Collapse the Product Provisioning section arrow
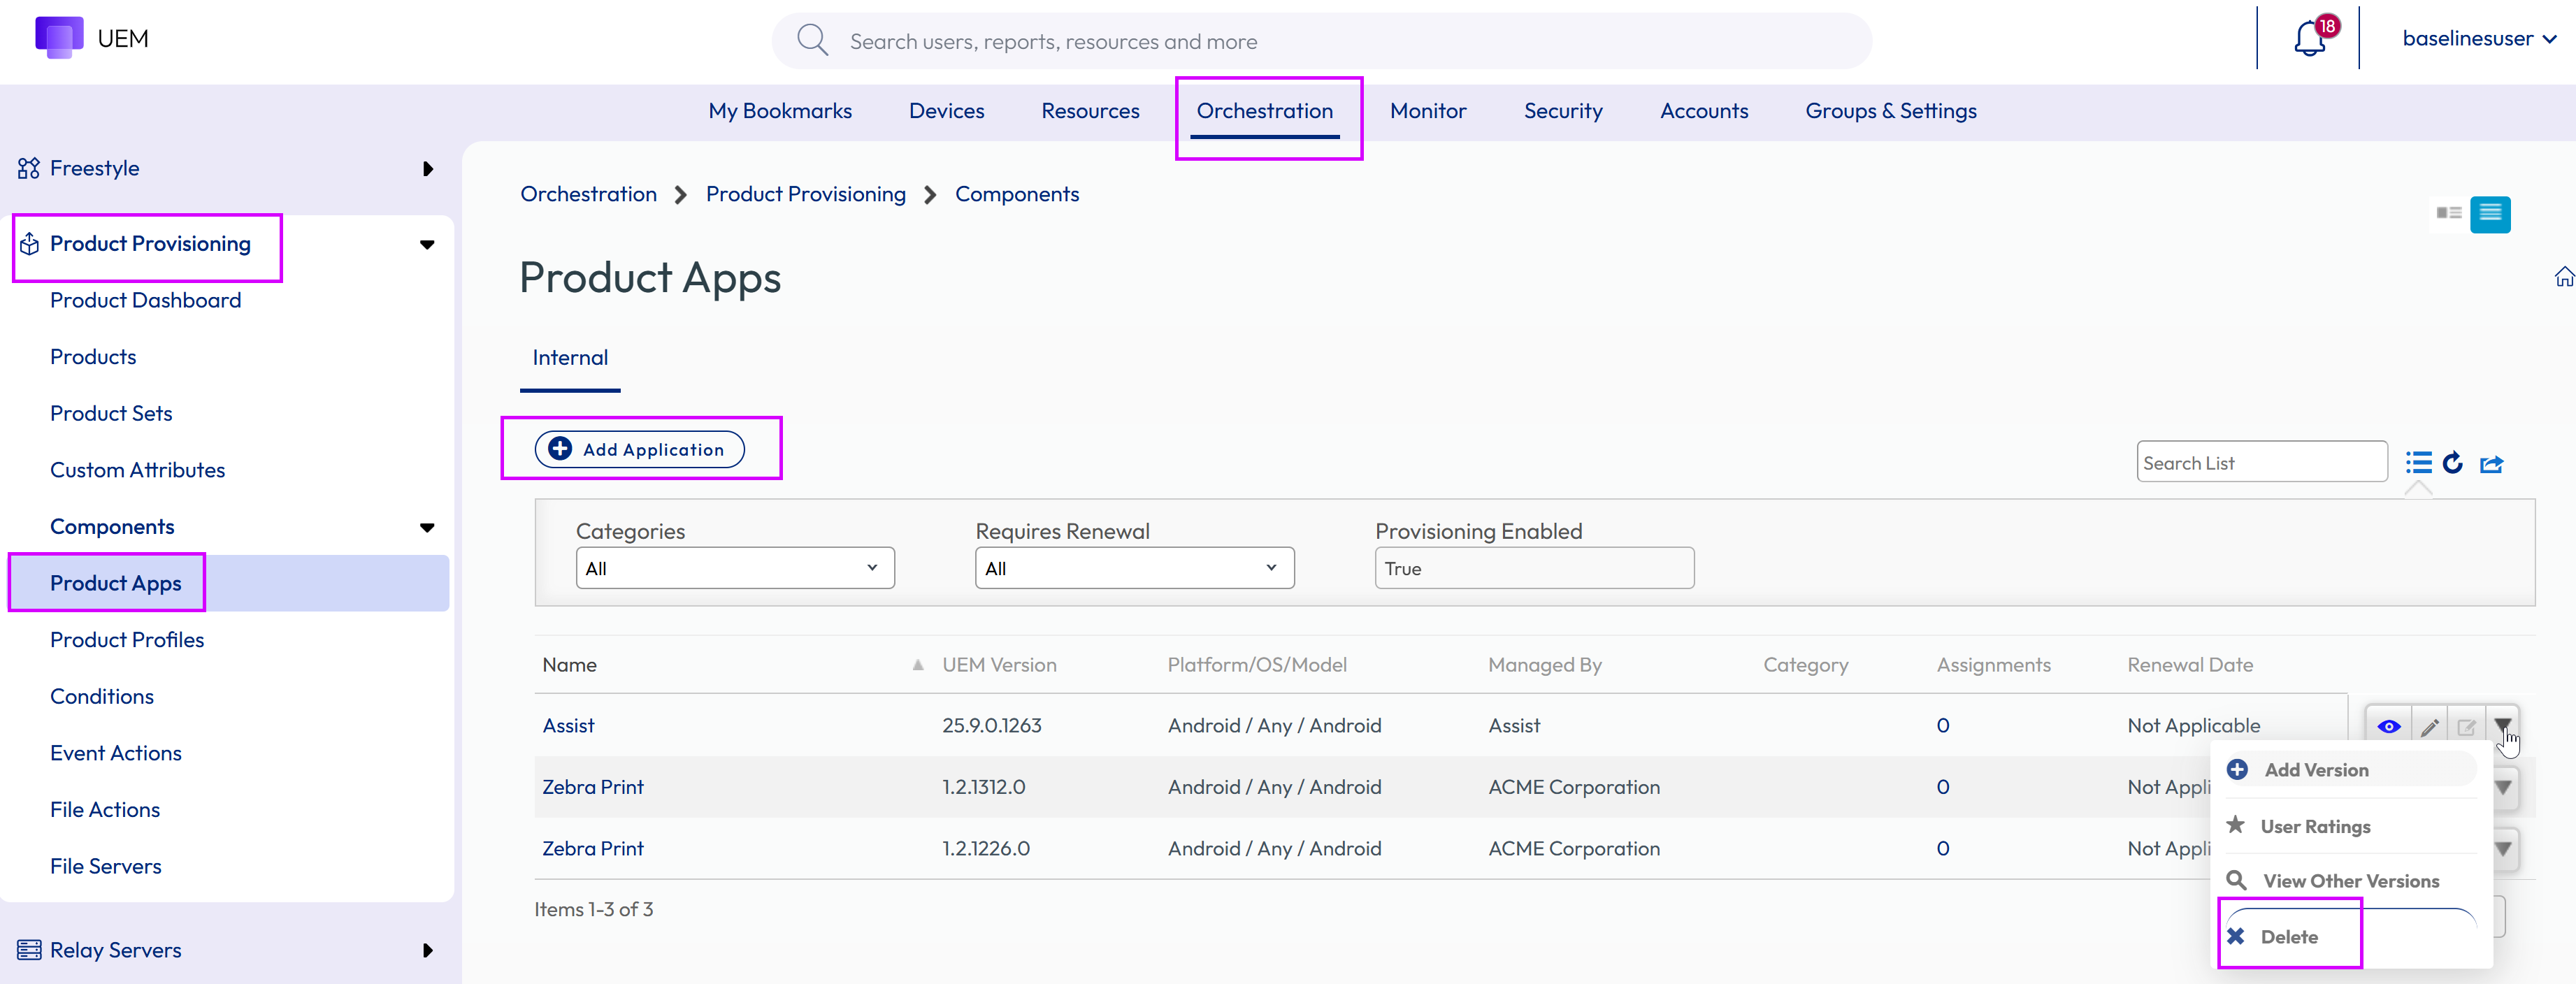Image resolution: width=2576 pixels, height=984 pixels. (x=427, y=244)
